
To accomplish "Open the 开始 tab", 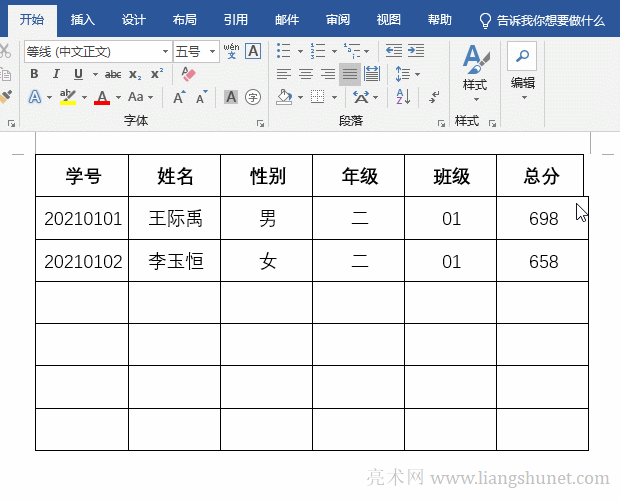I will 32,20.
